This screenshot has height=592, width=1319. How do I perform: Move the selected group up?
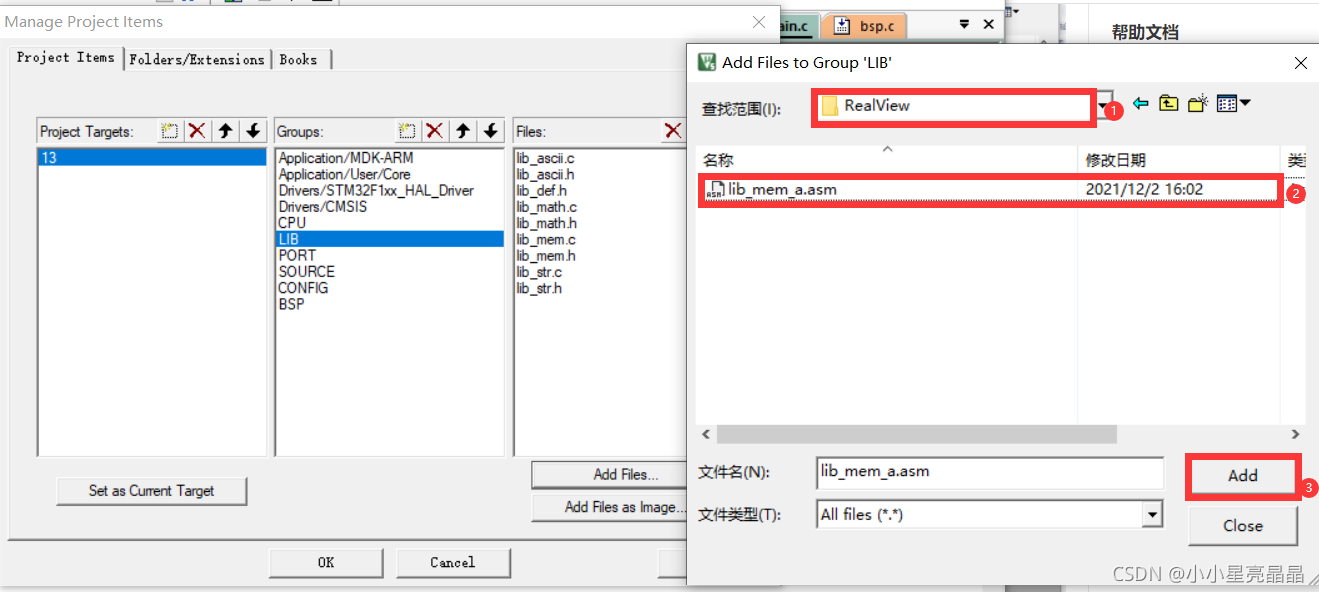(463, 131)
